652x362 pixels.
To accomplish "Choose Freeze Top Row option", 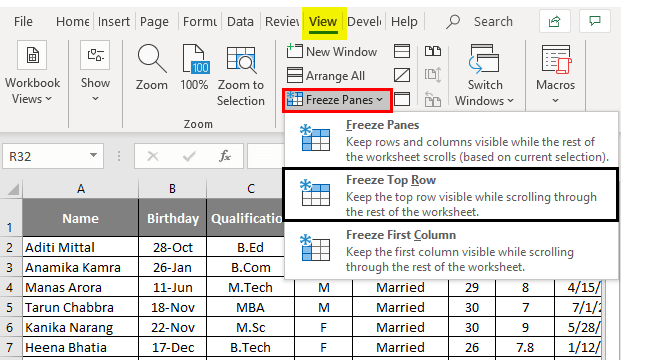I will pyautogui.click(x=451, y=195).
